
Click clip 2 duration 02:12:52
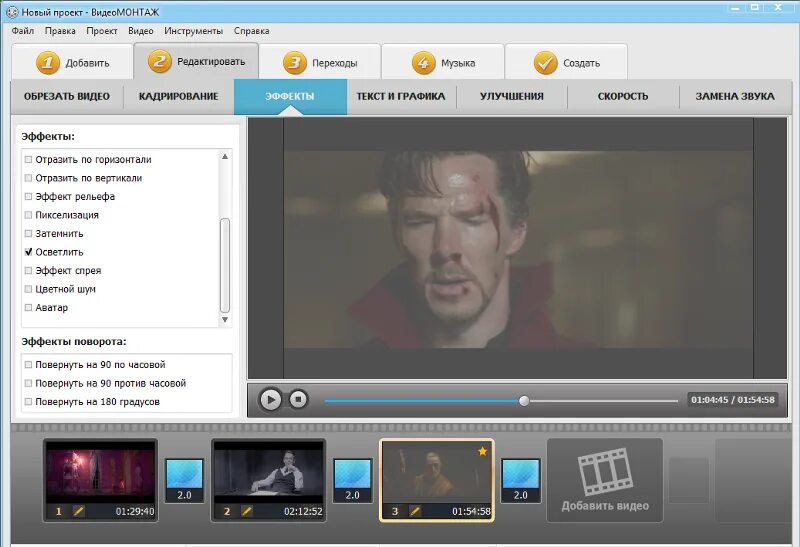[303, 511]
